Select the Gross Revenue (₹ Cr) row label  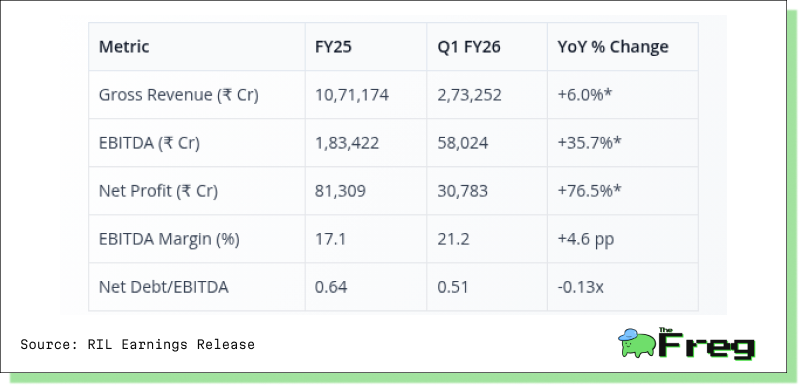point(178,95)
